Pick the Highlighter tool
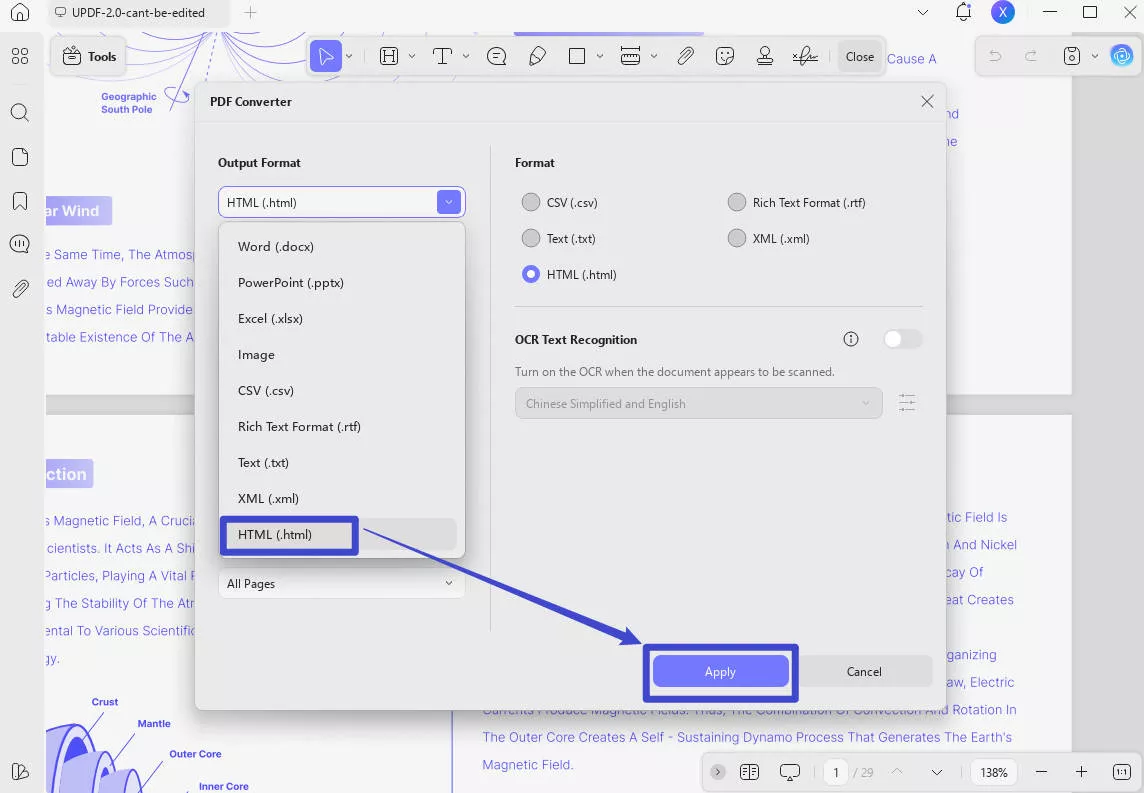This screenshot has width=1144, height=793. (x=537, y=56)
